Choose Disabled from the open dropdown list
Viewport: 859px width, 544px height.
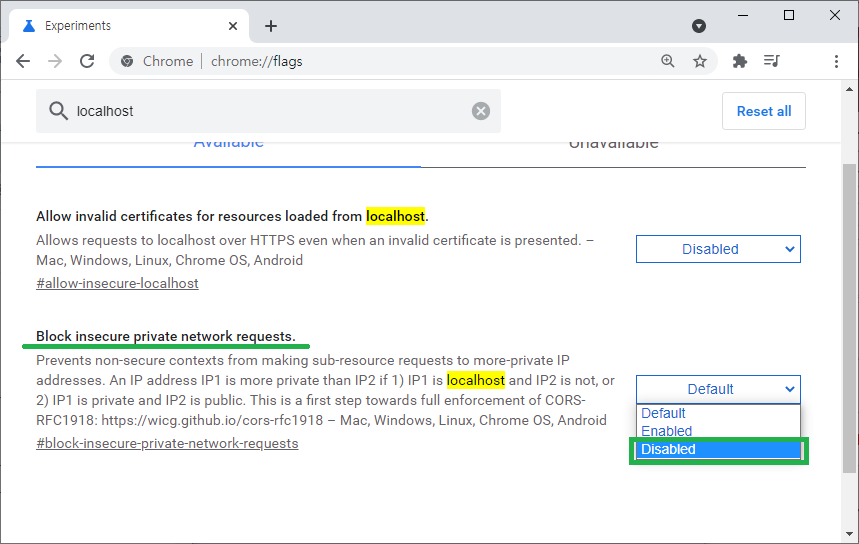coord(718,449)
